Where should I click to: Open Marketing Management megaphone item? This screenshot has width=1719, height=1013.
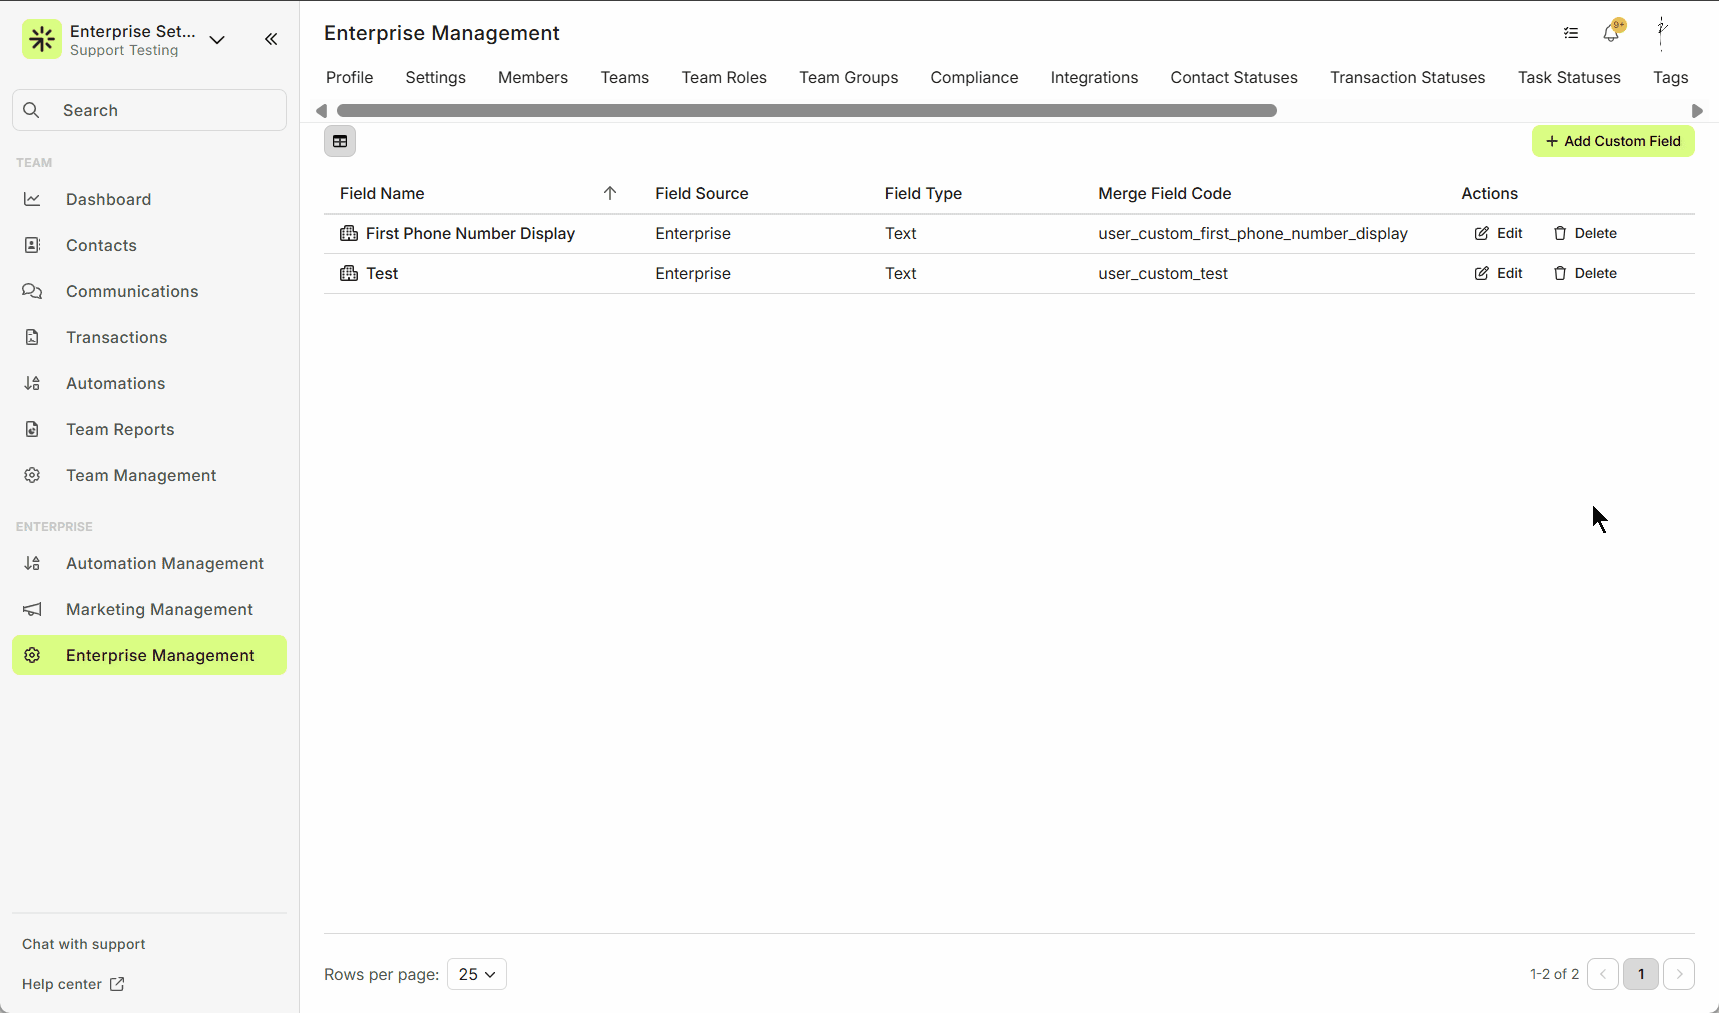pyautogui.click(x=159, y=609)
